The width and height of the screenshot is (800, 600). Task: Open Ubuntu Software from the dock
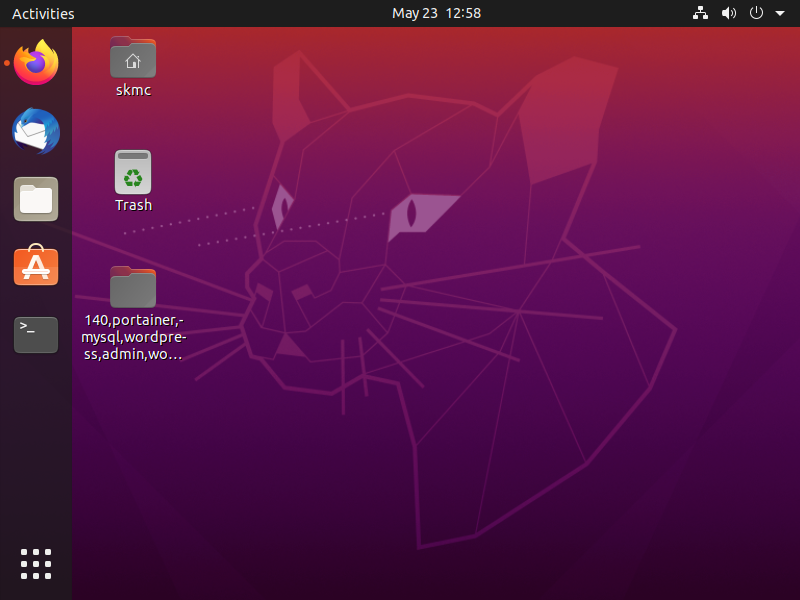pos(36,265)
